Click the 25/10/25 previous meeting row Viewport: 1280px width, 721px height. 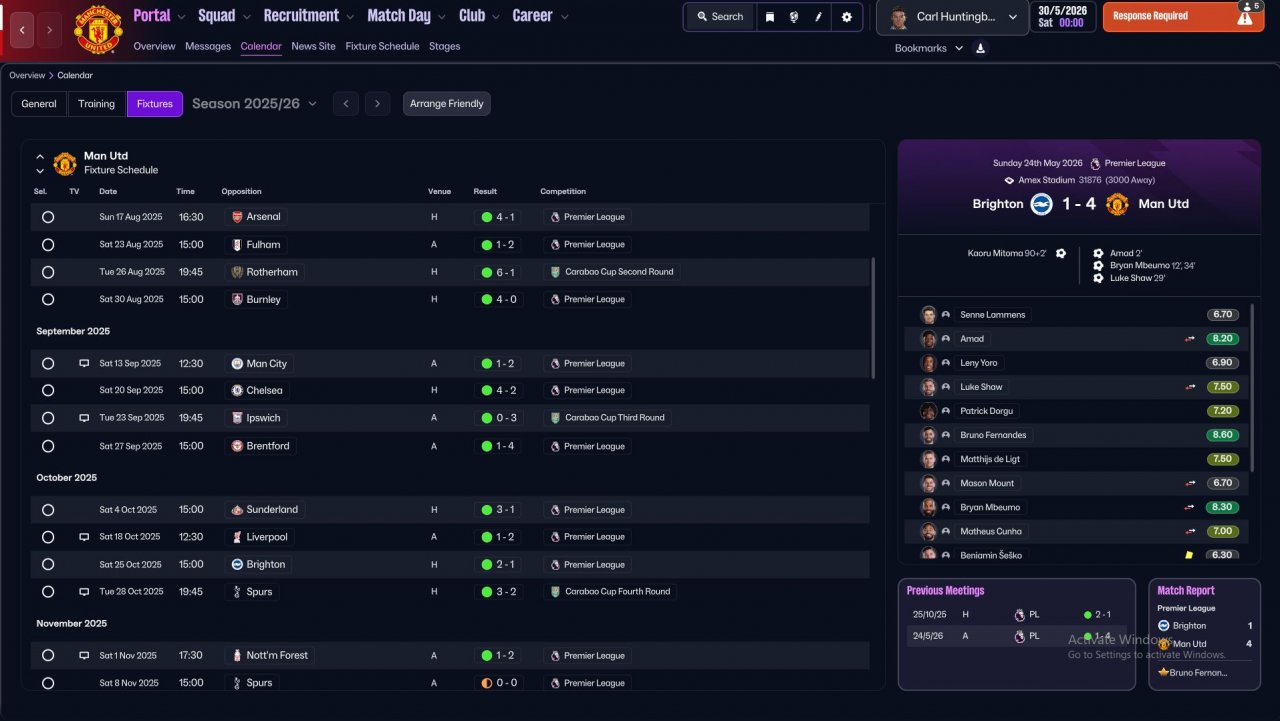click(x=1015, y=615)
